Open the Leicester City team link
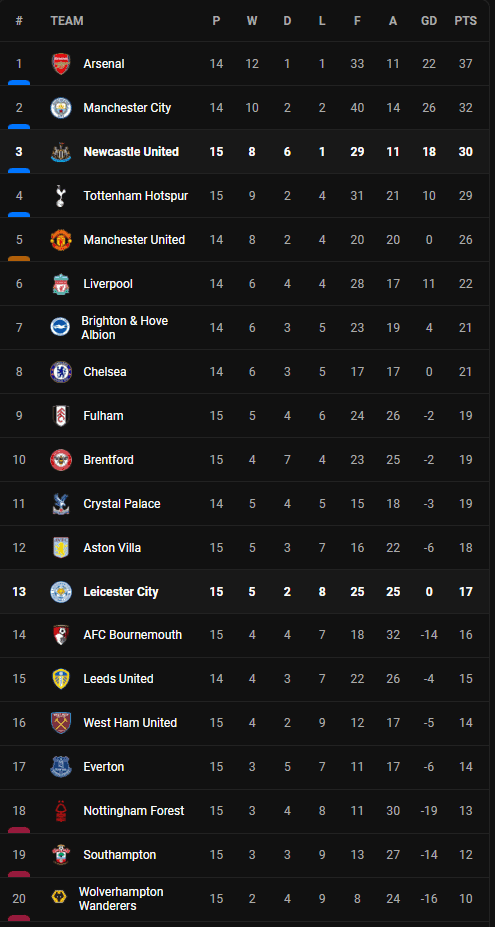495x927 pixels. coord(121,591)
